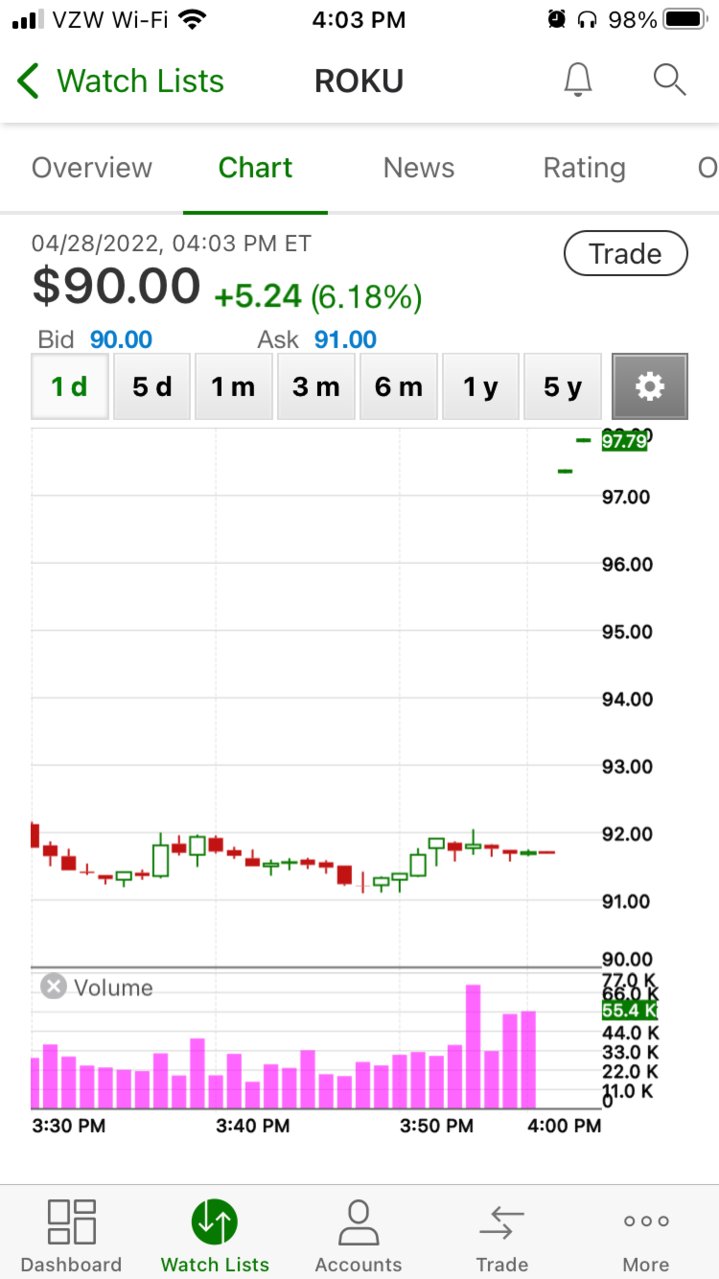
Task: Select the 1 y chart range
Action: [x=480, y=386]
